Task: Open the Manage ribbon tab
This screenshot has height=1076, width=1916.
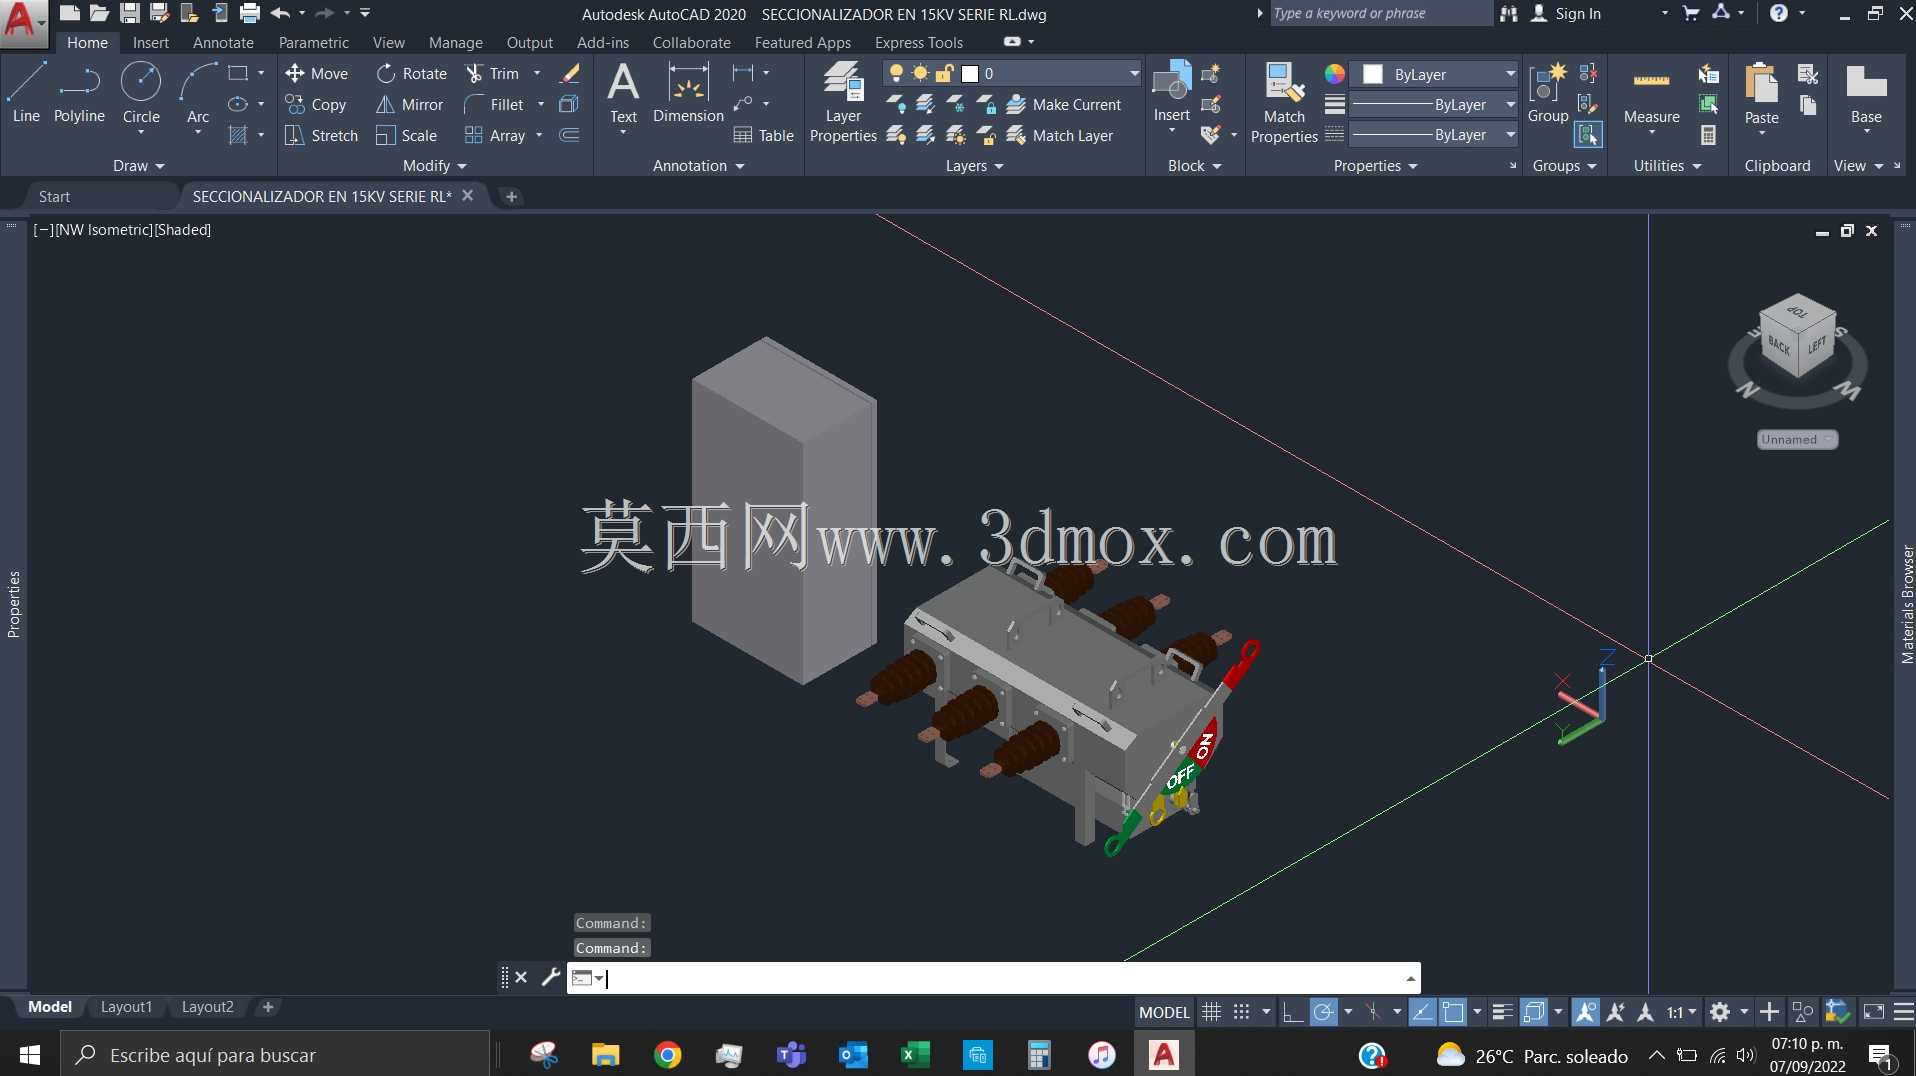Action: (x=456, y=42)
